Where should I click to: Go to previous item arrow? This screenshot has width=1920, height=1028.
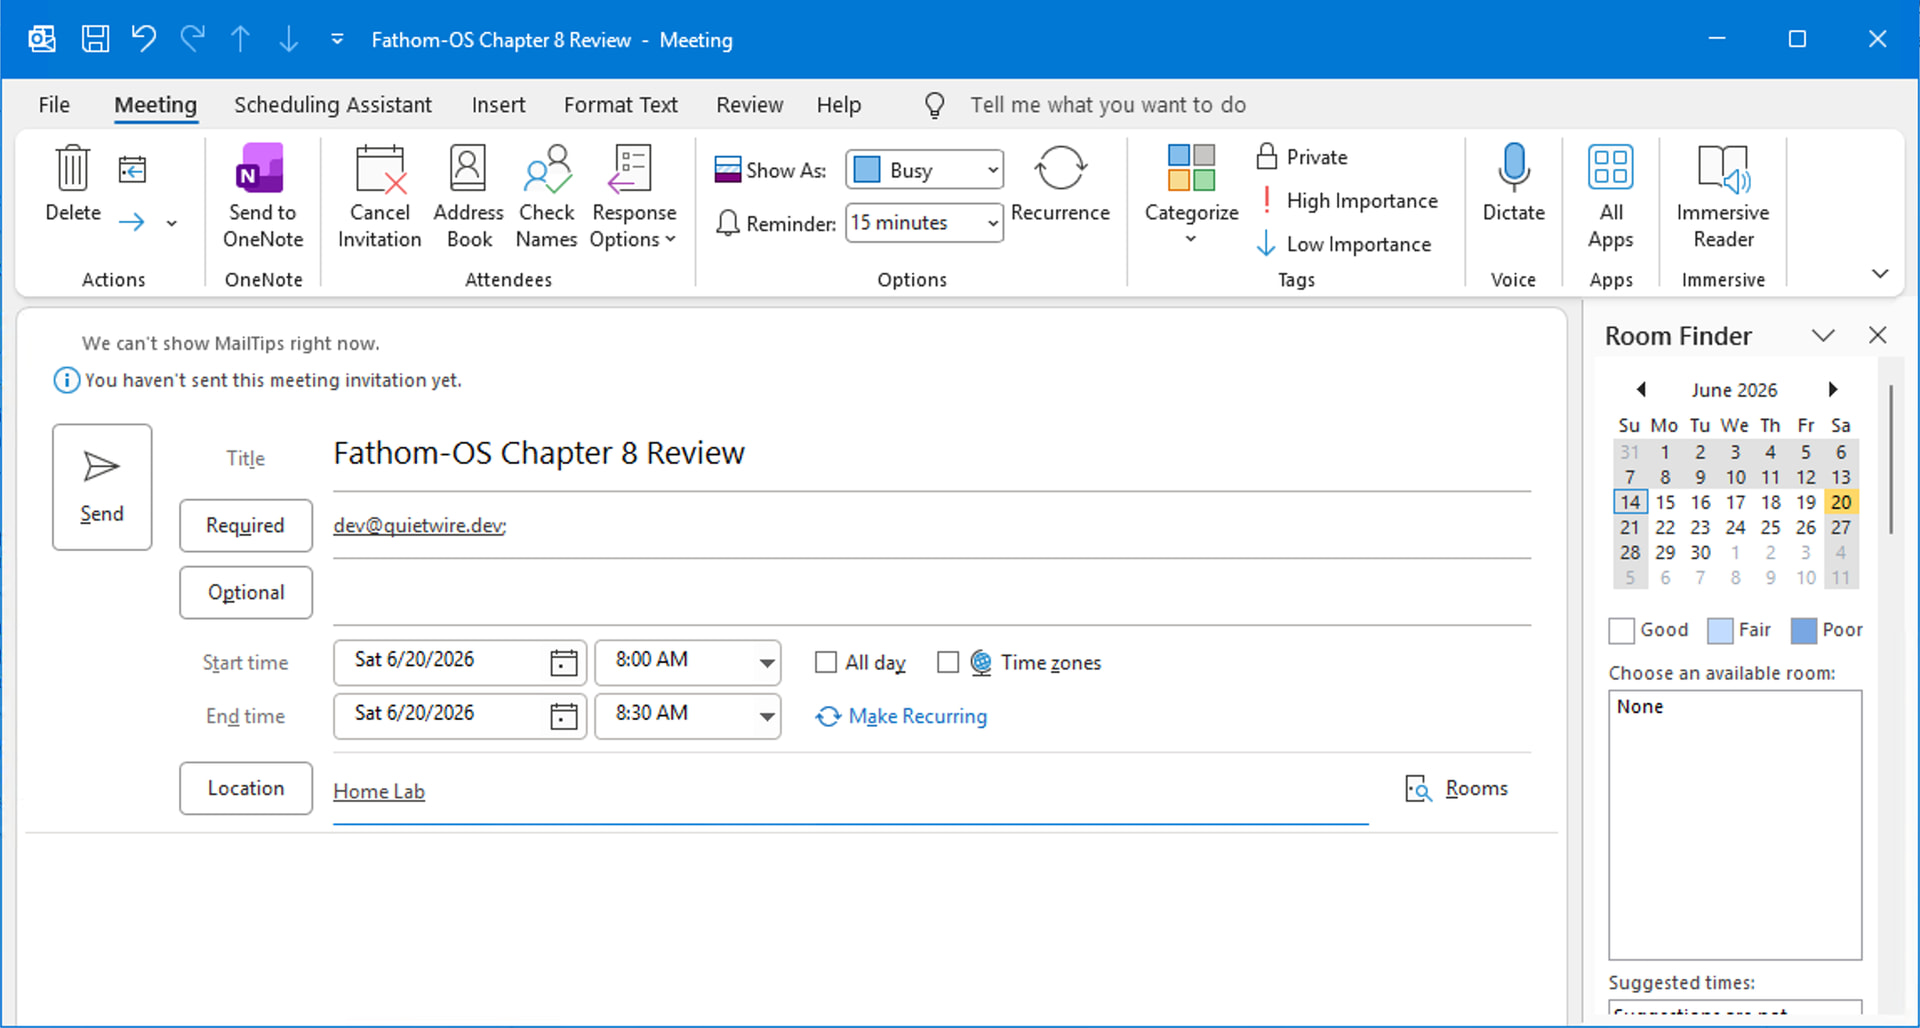[x=240, y=39]
